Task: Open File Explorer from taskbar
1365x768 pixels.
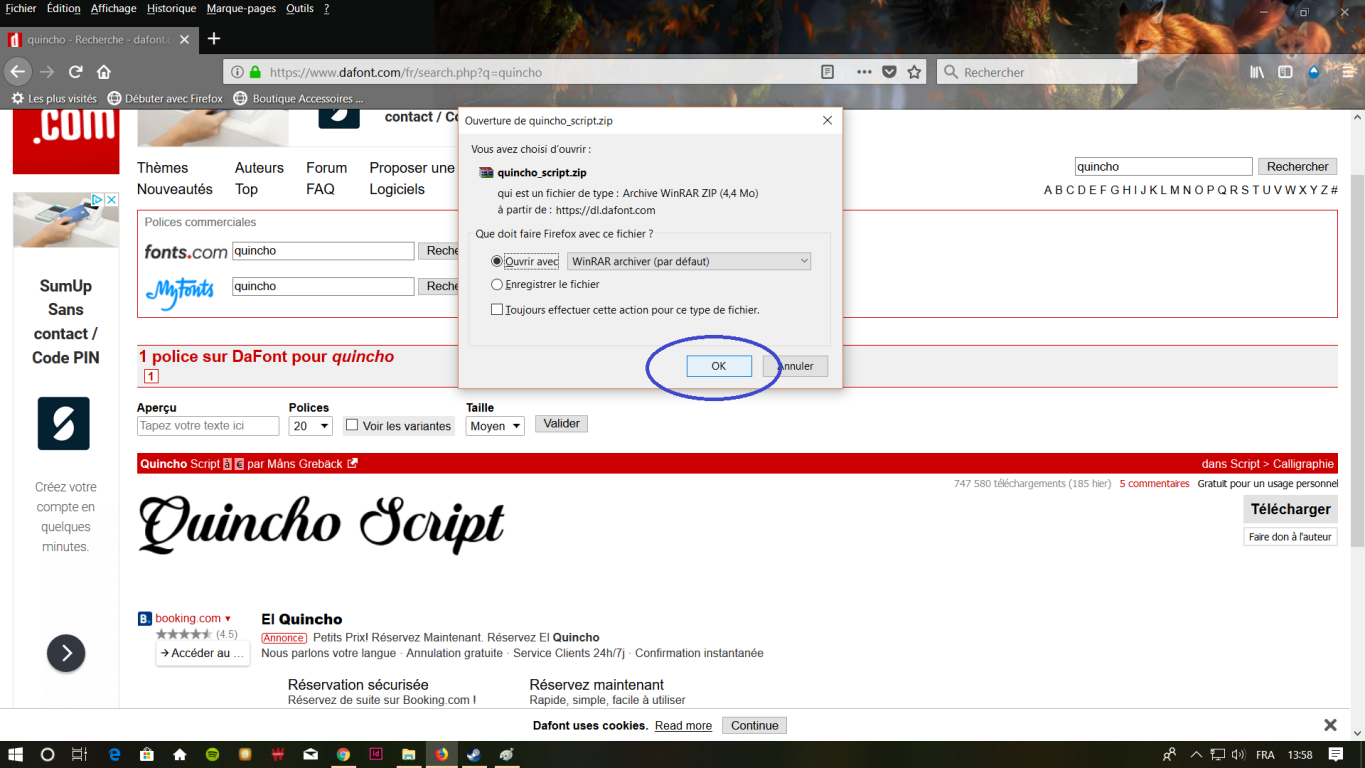Action: coord(409,754)
